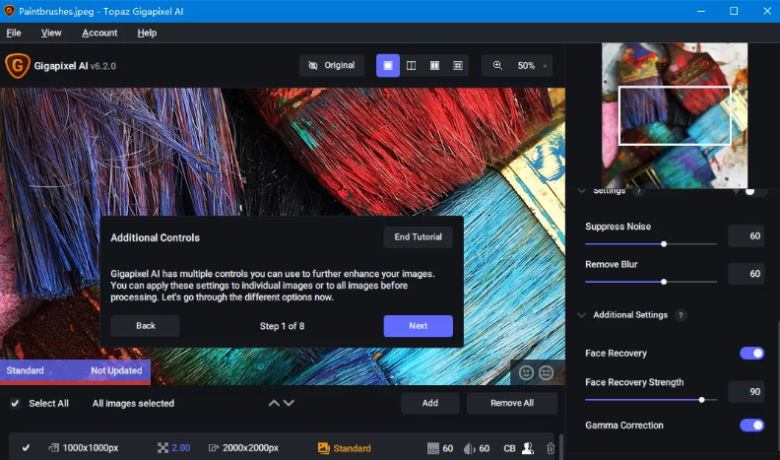Open the Account menu

(99, 33)
